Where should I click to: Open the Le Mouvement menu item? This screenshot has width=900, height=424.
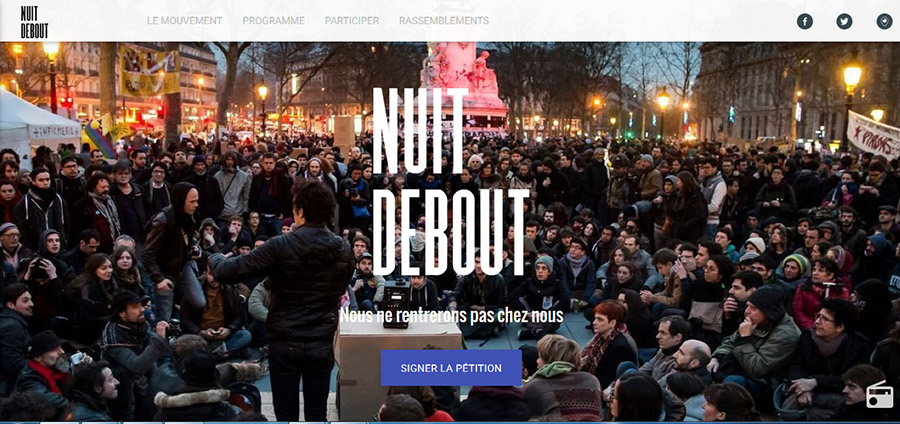pos(185,21)
